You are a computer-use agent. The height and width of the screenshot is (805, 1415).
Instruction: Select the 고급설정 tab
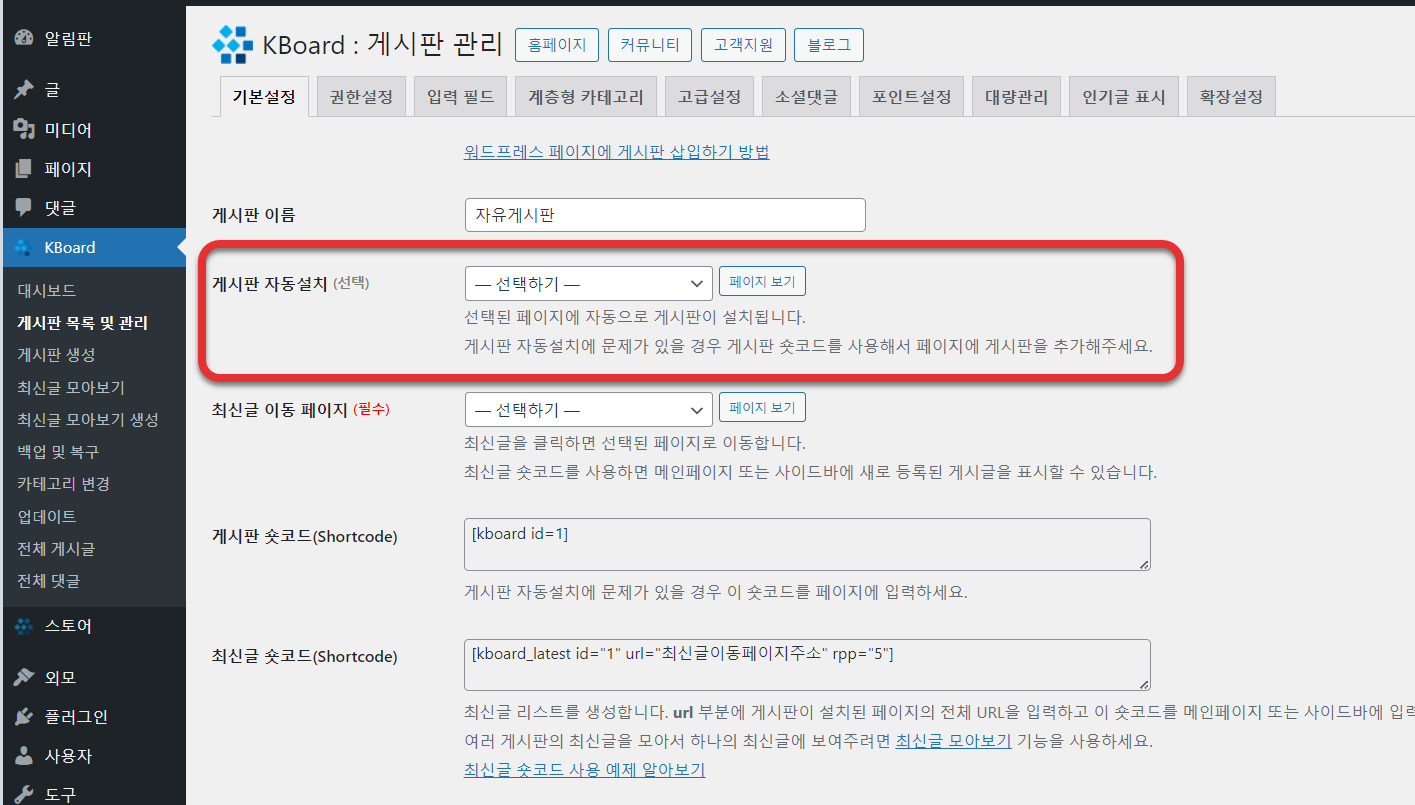click(x=709, y=97)
